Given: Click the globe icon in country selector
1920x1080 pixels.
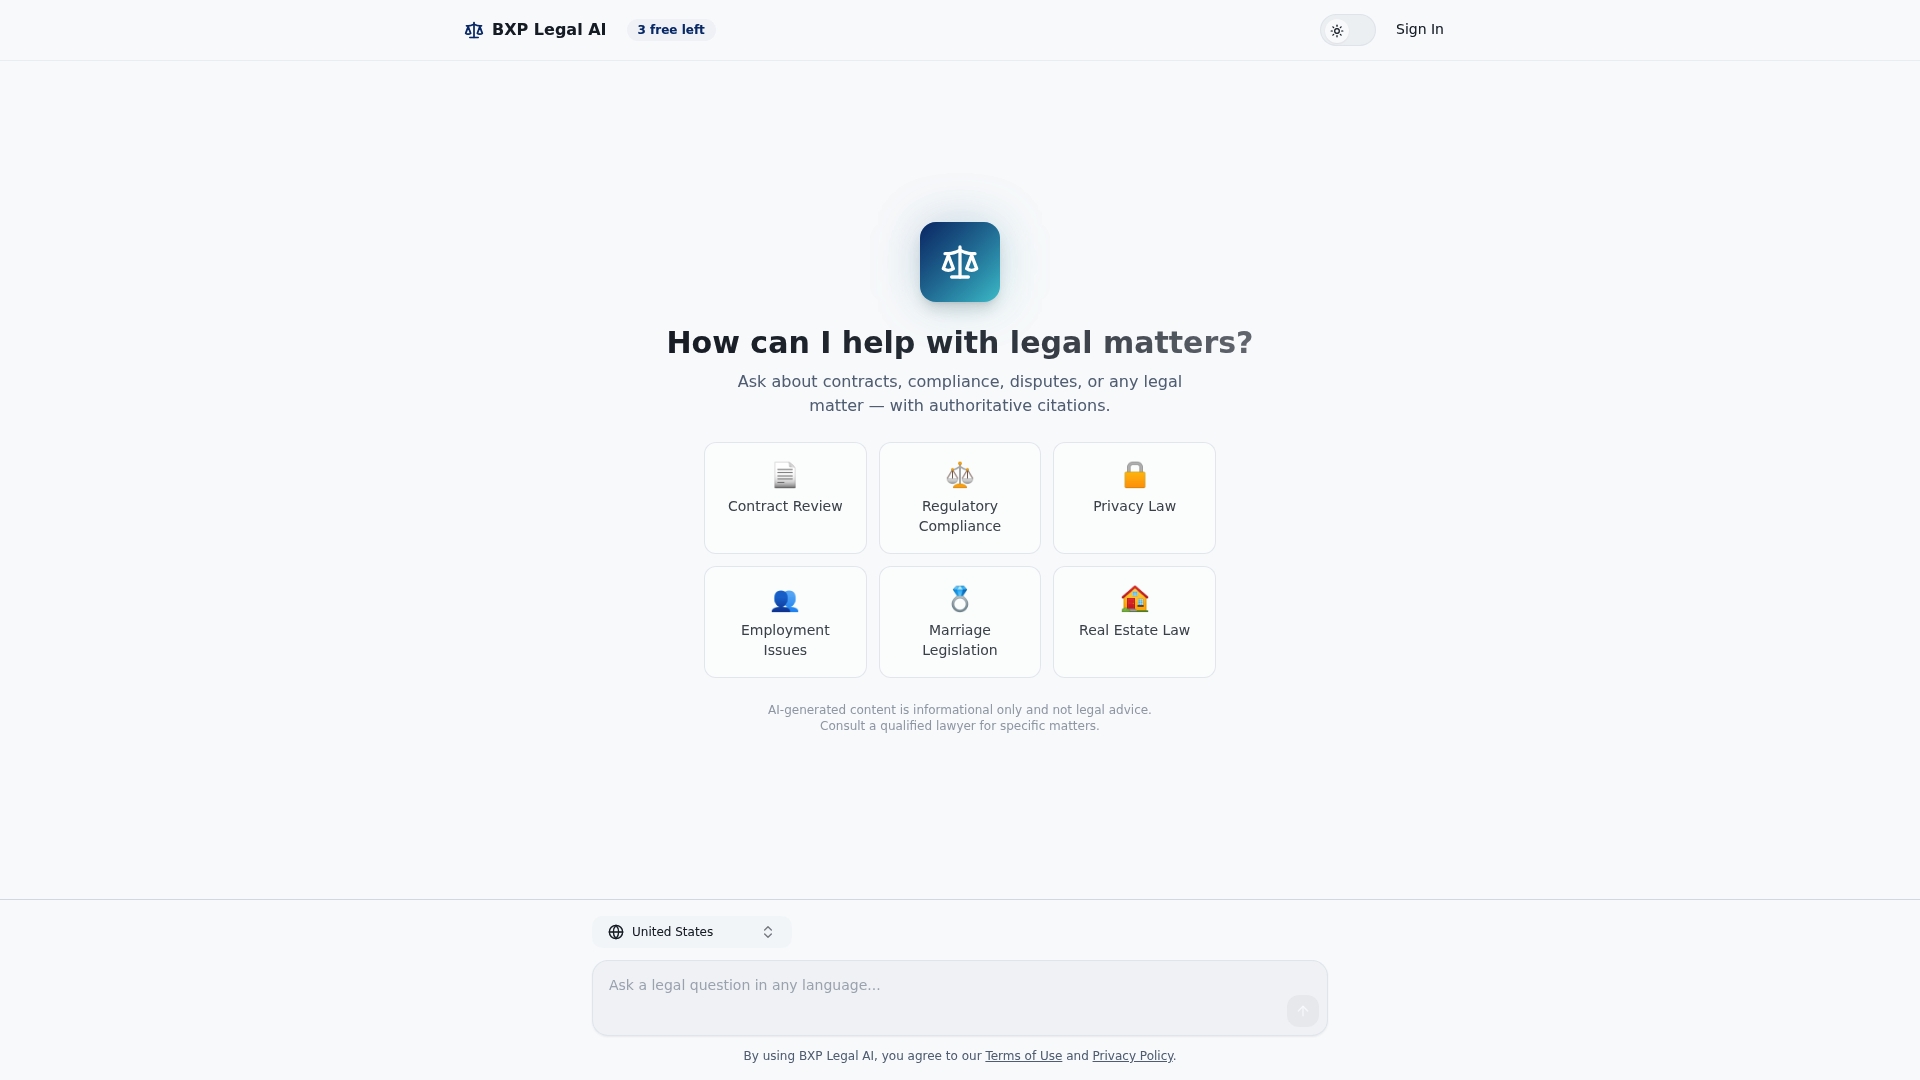Looking at the screenshot, I should point(616,932).
